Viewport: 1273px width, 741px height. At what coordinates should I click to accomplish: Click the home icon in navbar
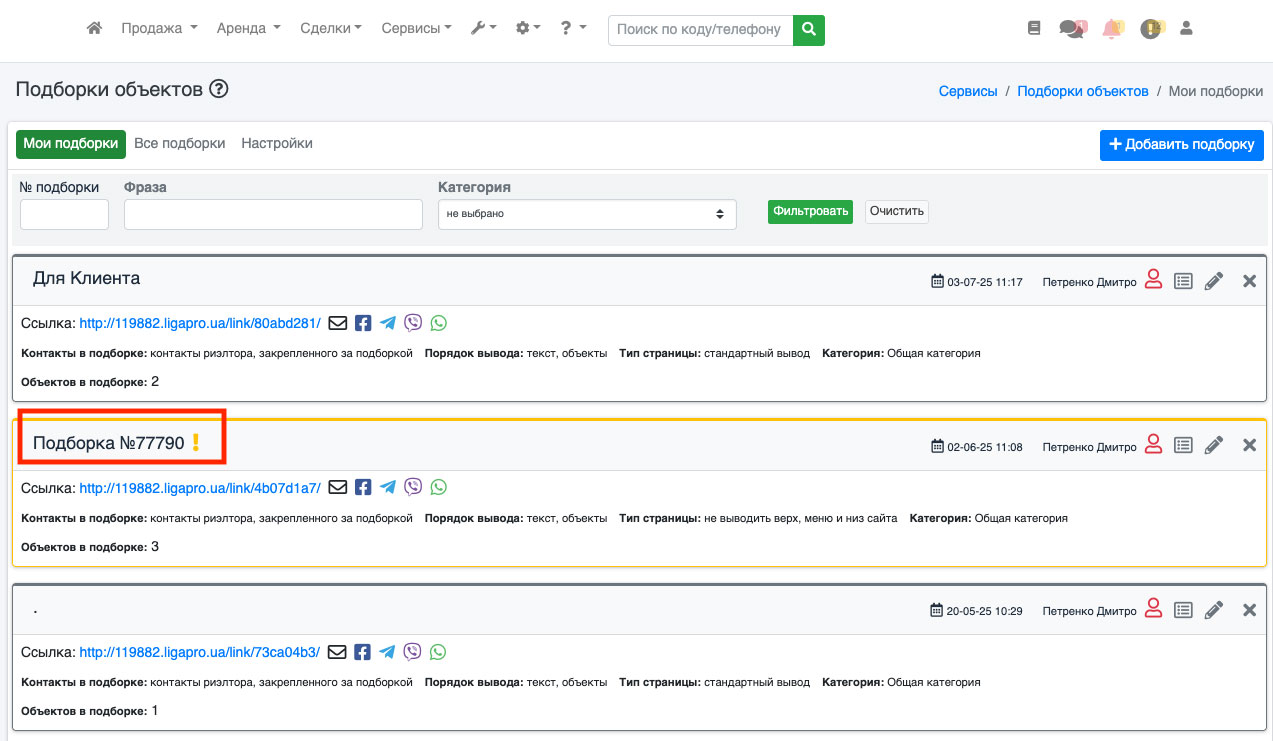(94, 29)
